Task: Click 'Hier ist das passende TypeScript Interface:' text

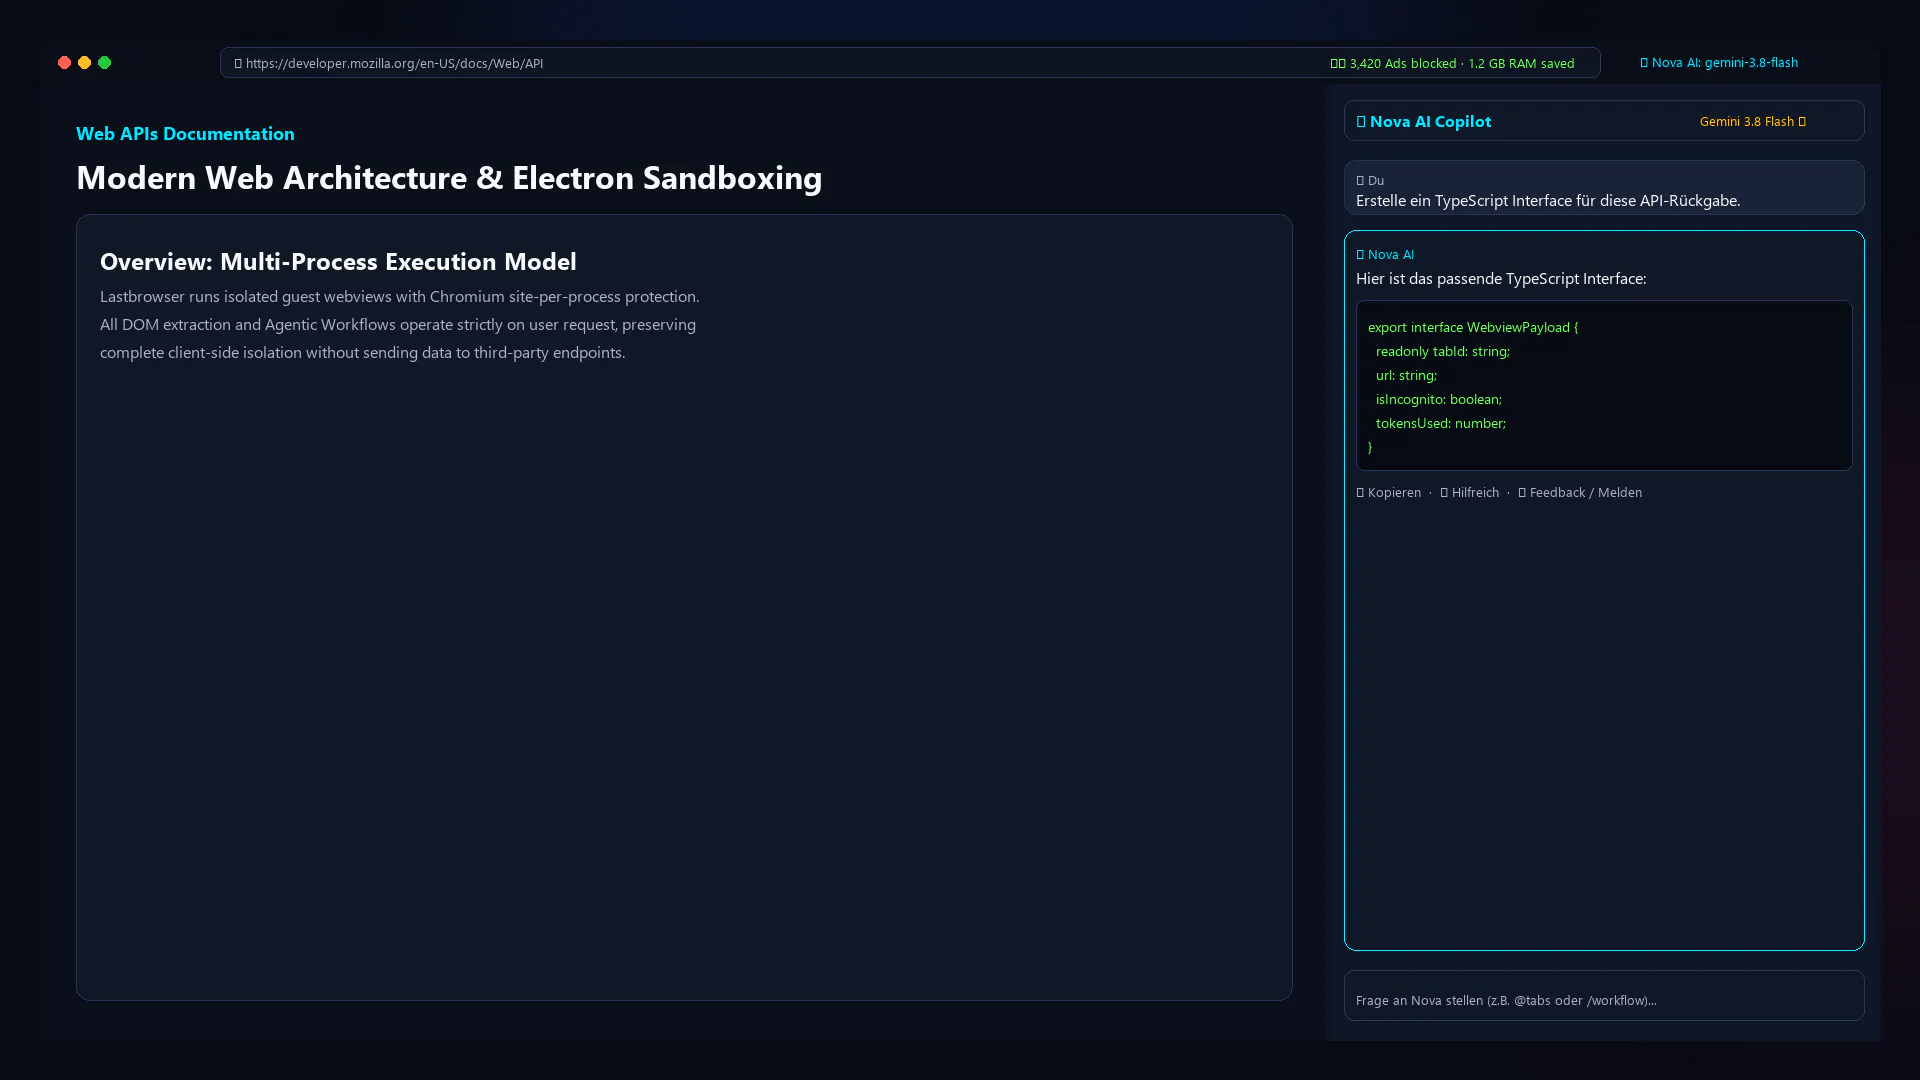Action: pyautogui.click(x=1501, y=279)
